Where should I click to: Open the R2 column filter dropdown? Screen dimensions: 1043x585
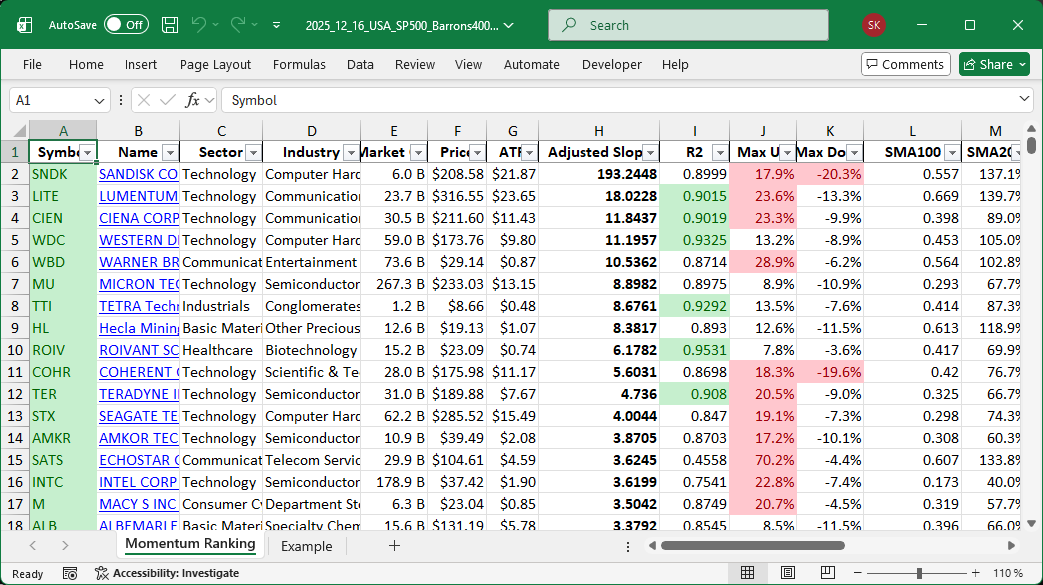coord(719,152)
